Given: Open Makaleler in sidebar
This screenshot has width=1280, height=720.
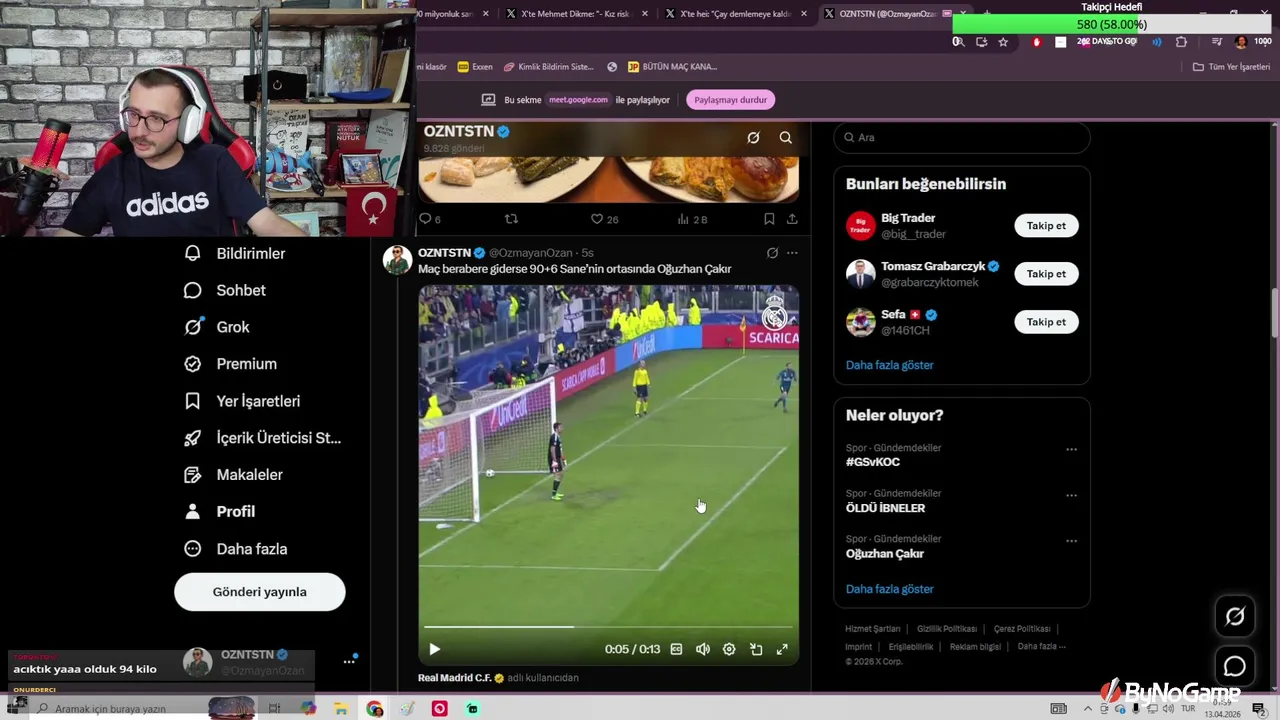Looking at the screenshot, I should (234, 475).
